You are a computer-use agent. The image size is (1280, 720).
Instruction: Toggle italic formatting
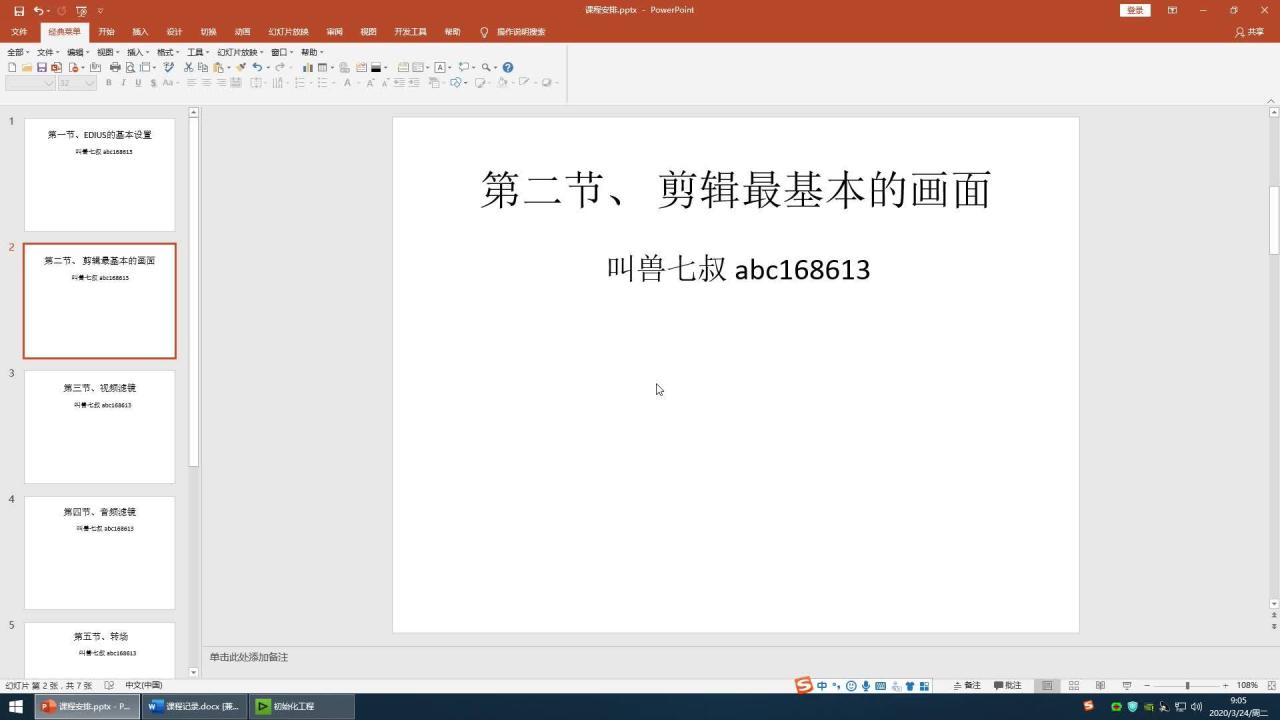click(124, 83)
